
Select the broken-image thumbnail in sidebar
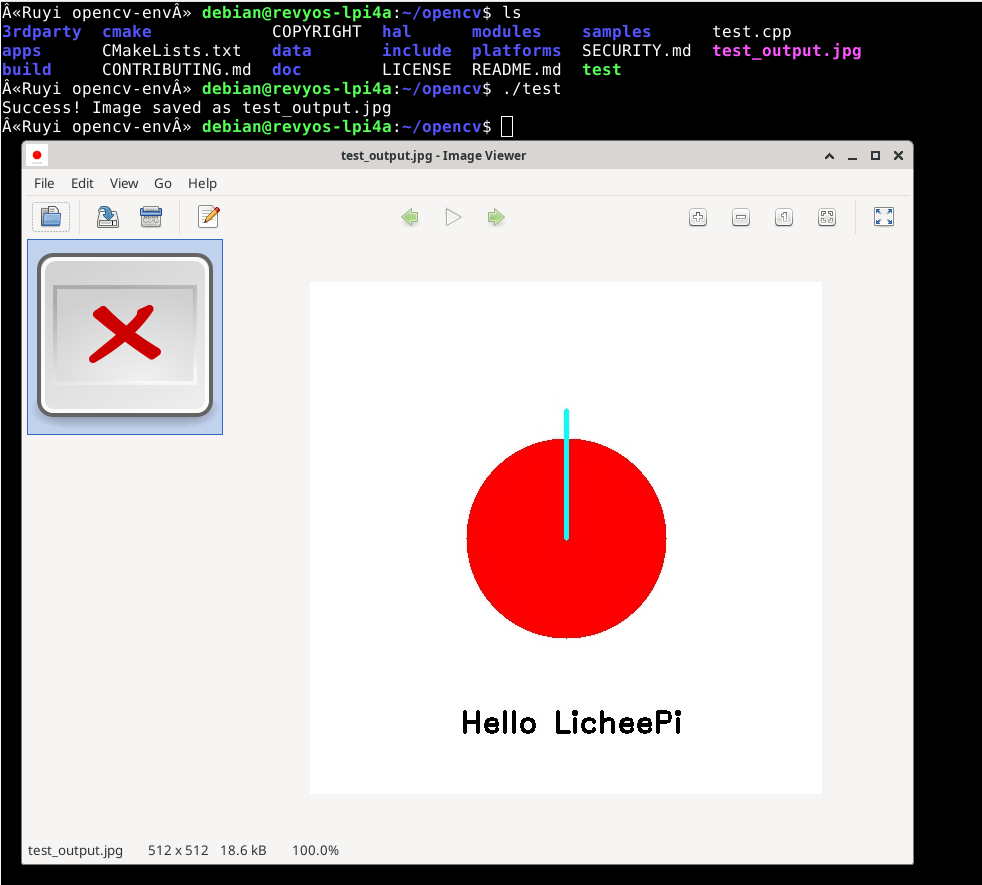pyautogui.click(x=125, y=336)
